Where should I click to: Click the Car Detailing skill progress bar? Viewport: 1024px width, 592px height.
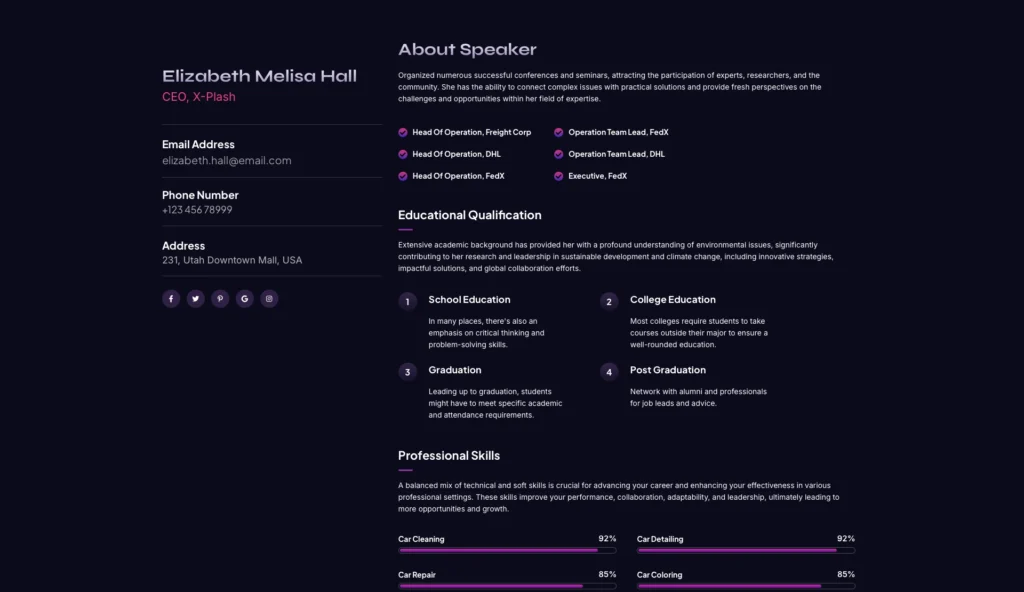pos(746,550)
